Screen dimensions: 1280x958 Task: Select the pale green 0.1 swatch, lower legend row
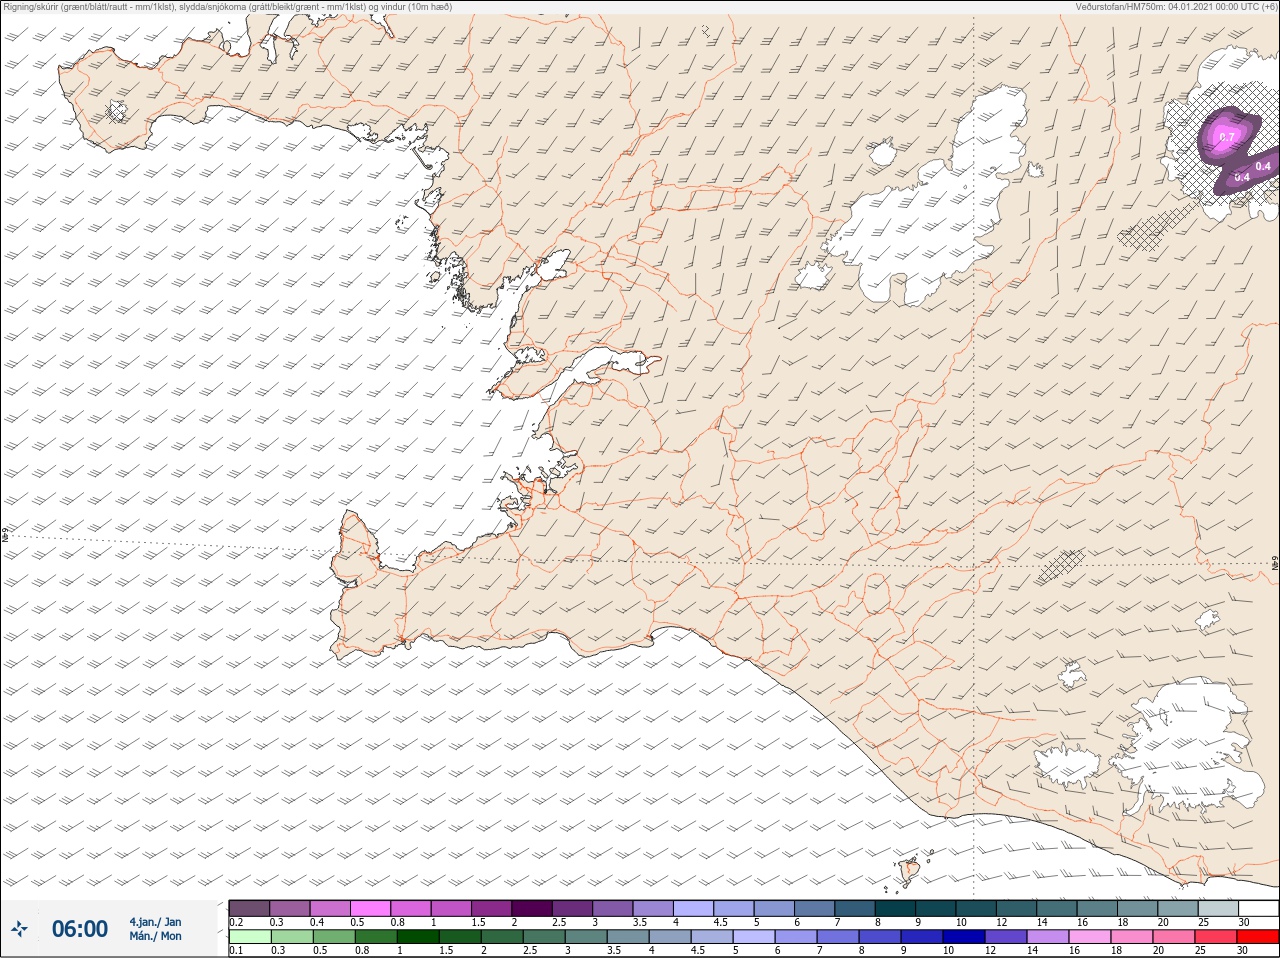tap(249, 937)
